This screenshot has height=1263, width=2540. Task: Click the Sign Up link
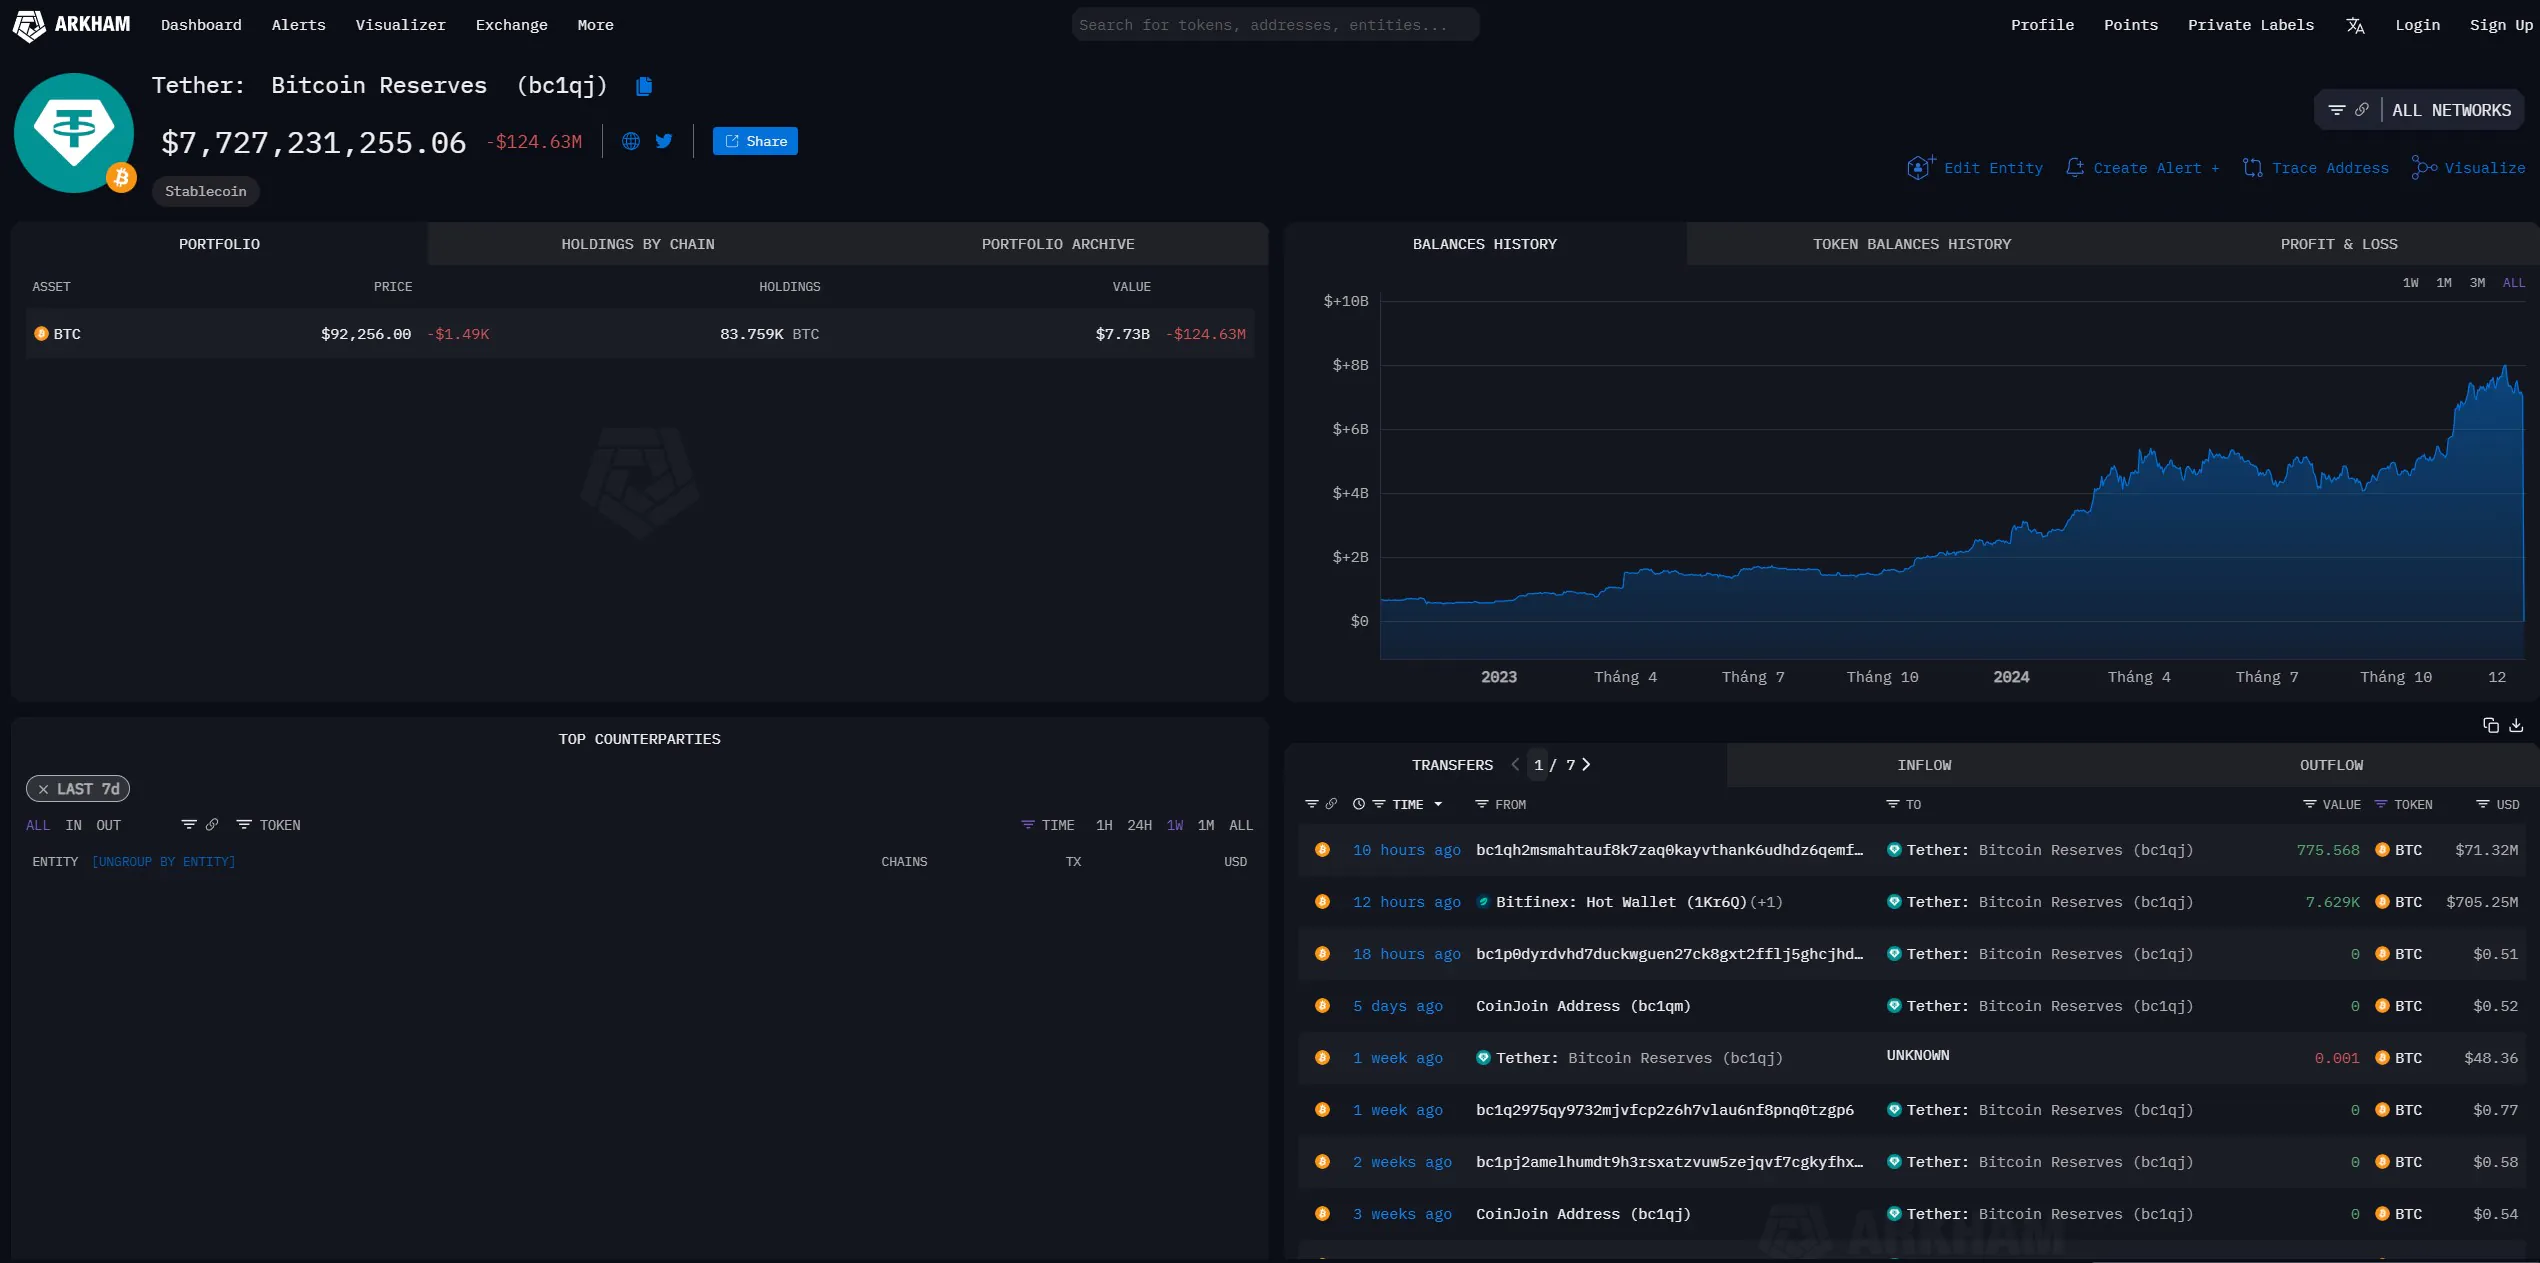coord(2500,25)
